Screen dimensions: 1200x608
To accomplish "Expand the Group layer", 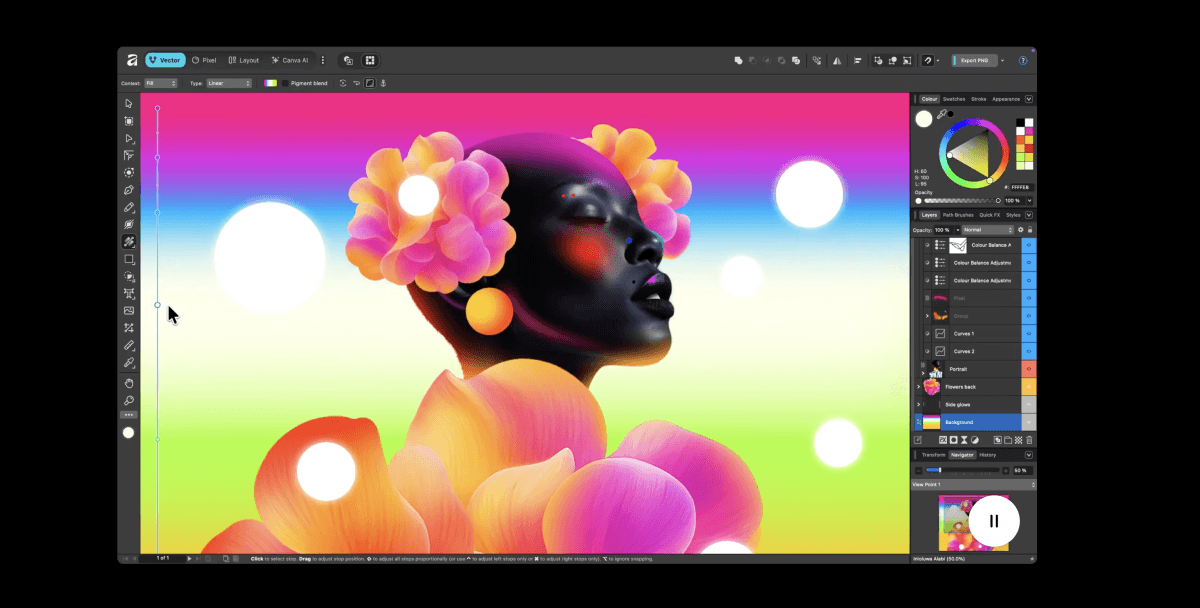I will [x=927, y=316].
